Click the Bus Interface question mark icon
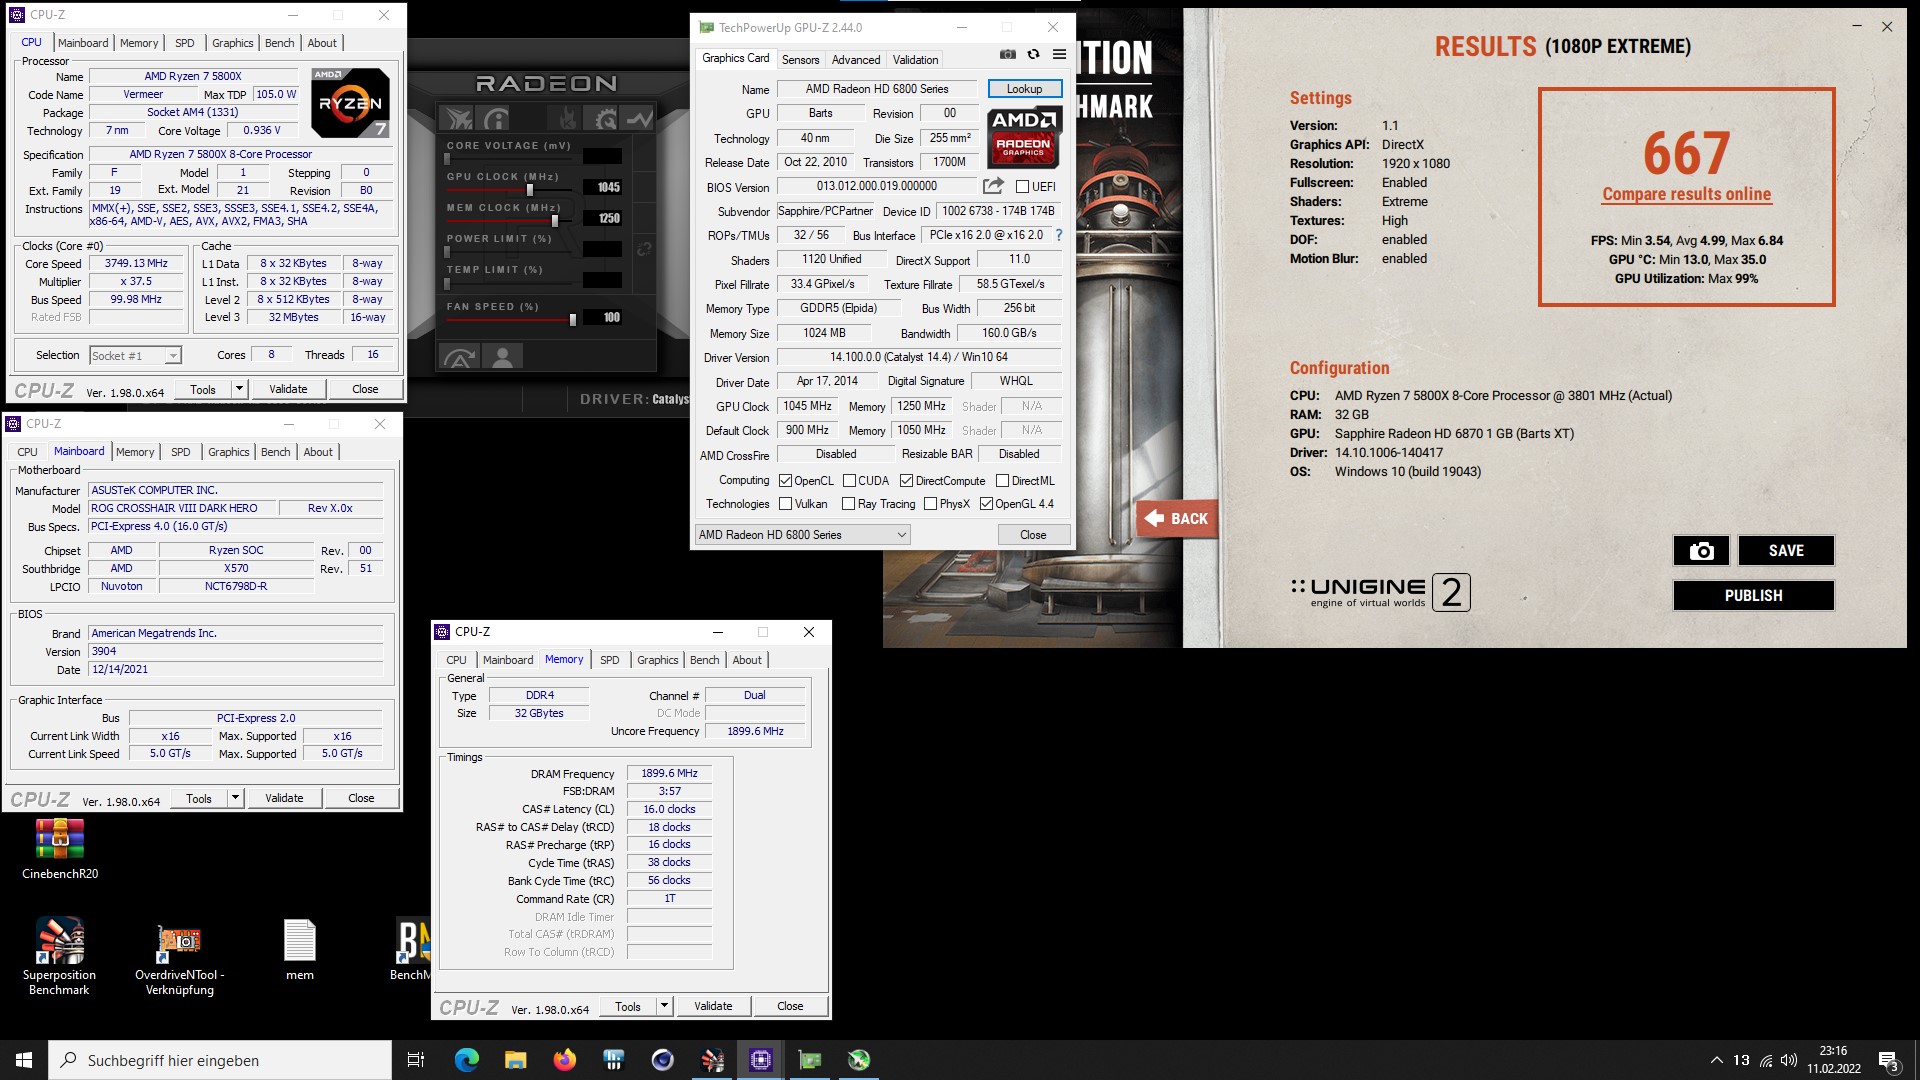This screenshot has height=1080, width=1920. coord(1058,236)
